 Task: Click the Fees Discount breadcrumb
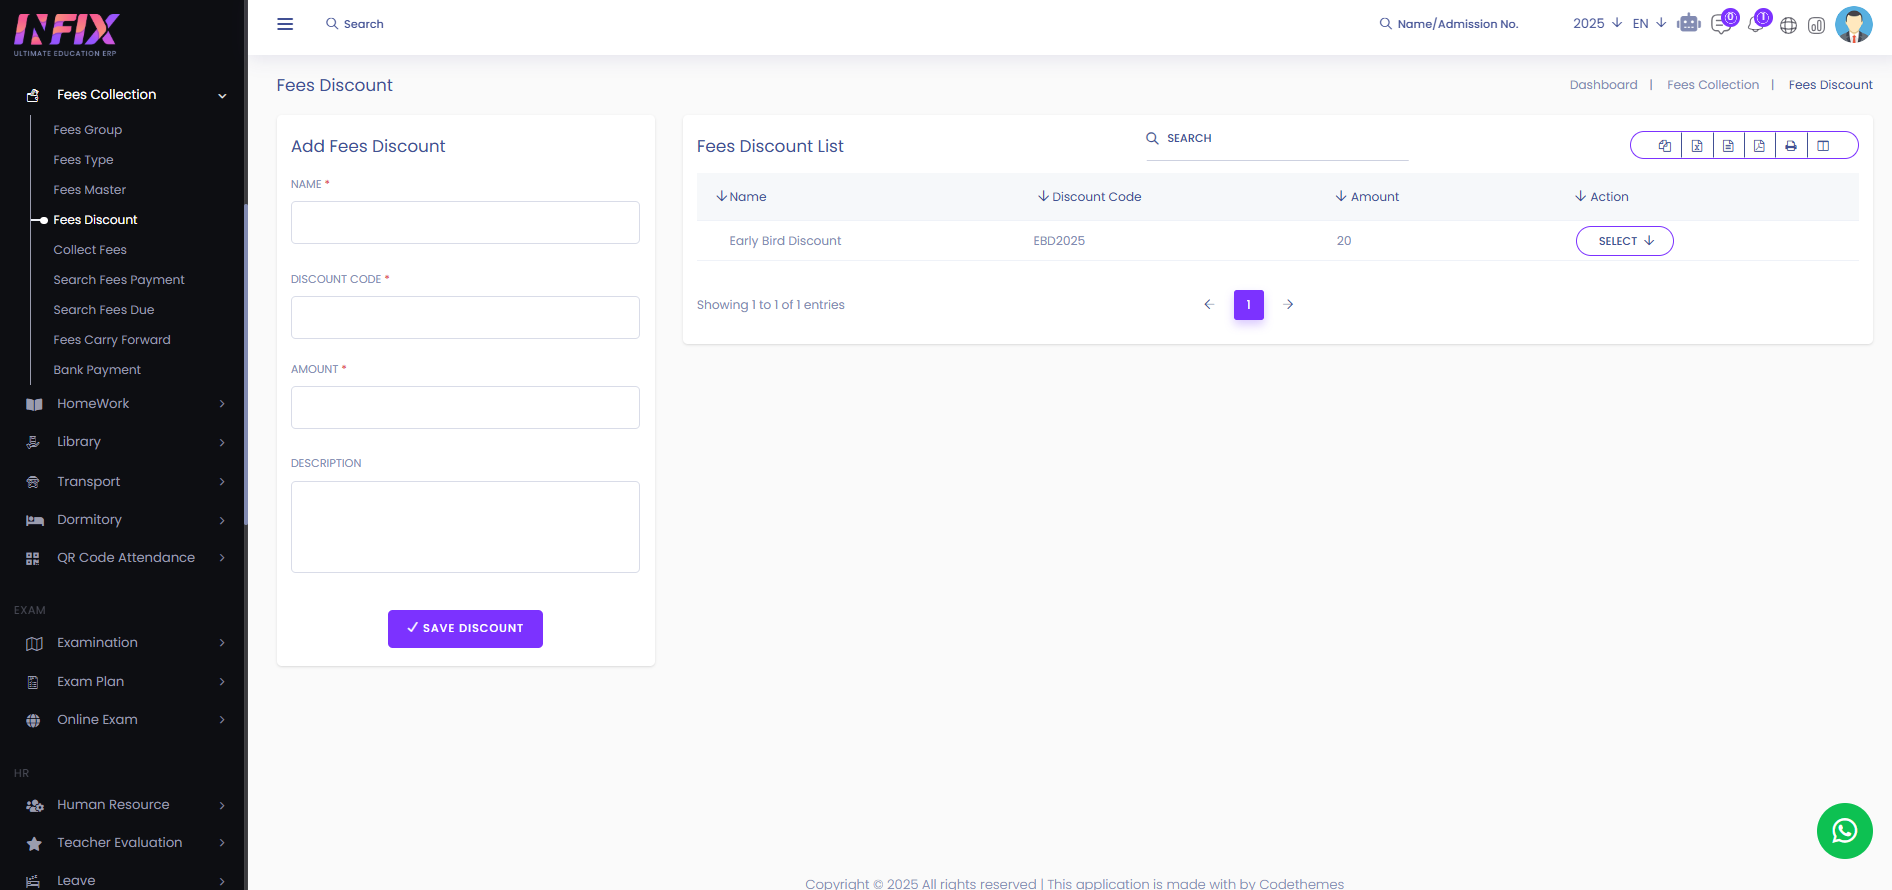[1831, 85]
